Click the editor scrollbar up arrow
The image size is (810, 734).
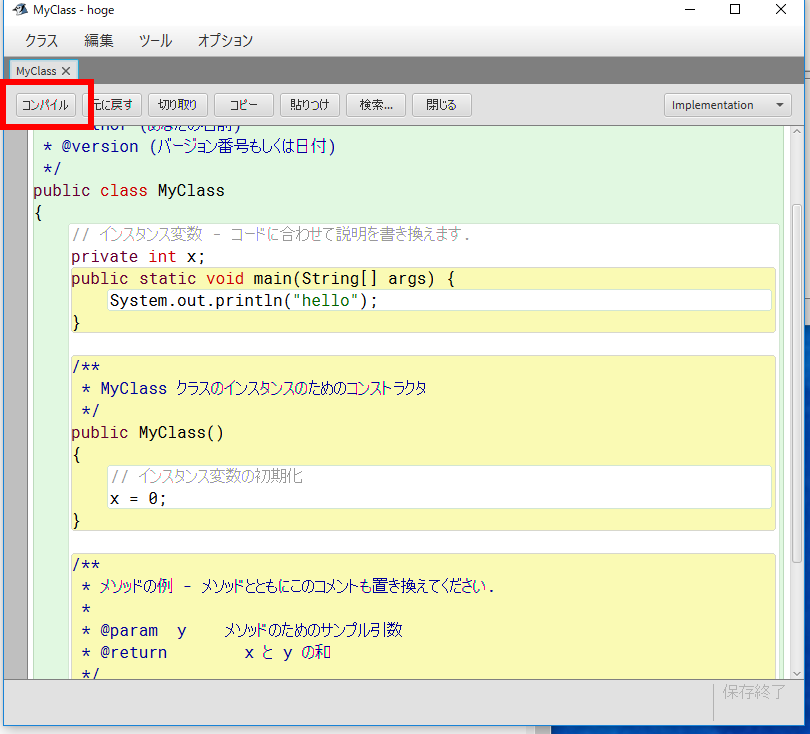(797, 132)
